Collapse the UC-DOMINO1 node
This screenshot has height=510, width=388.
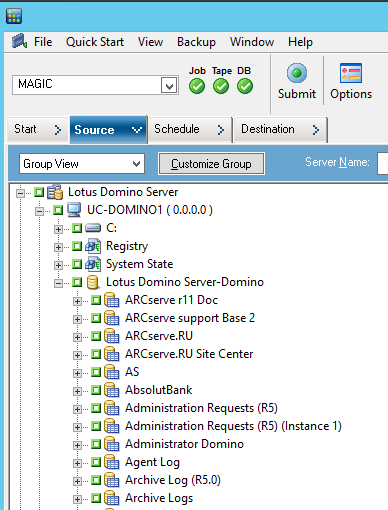[39, 211]
